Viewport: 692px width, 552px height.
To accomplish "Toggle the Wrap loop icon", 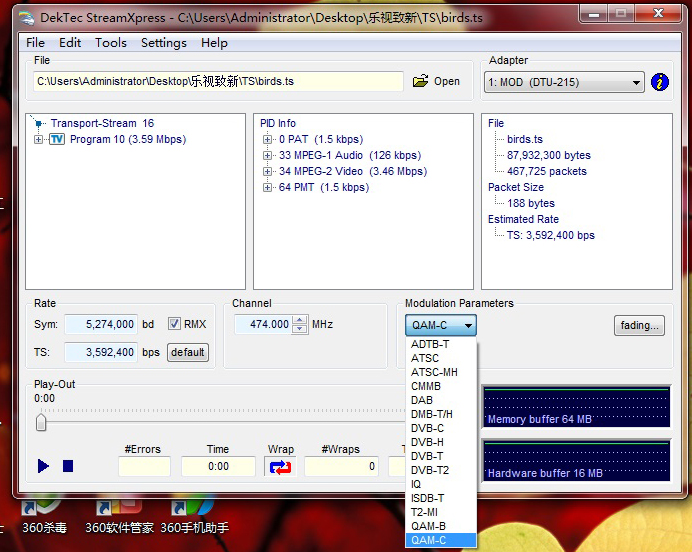I will [x=281, y=466].
